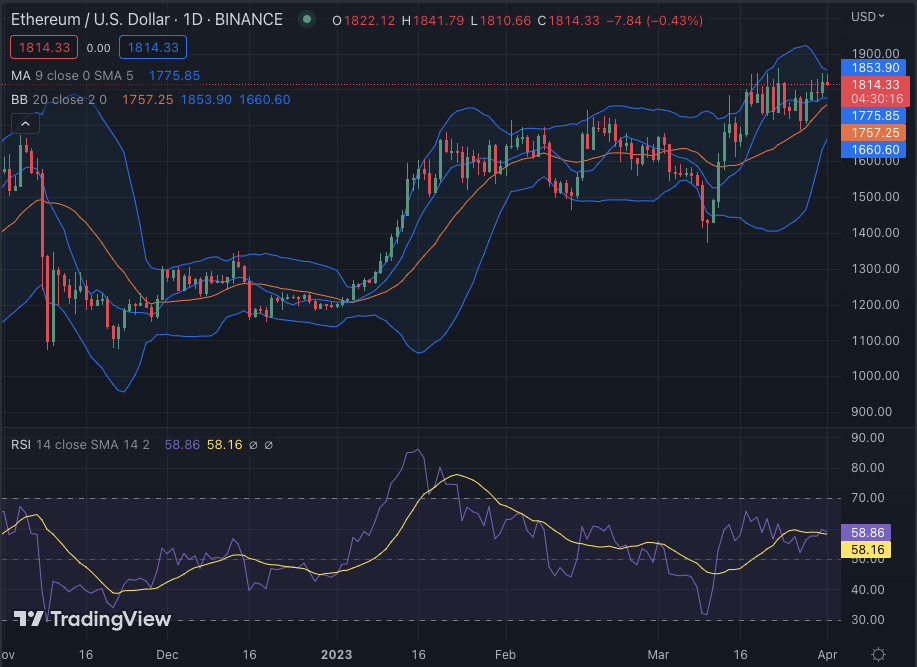Click the 70.00 RSI scale label

(x=867, y=498)
